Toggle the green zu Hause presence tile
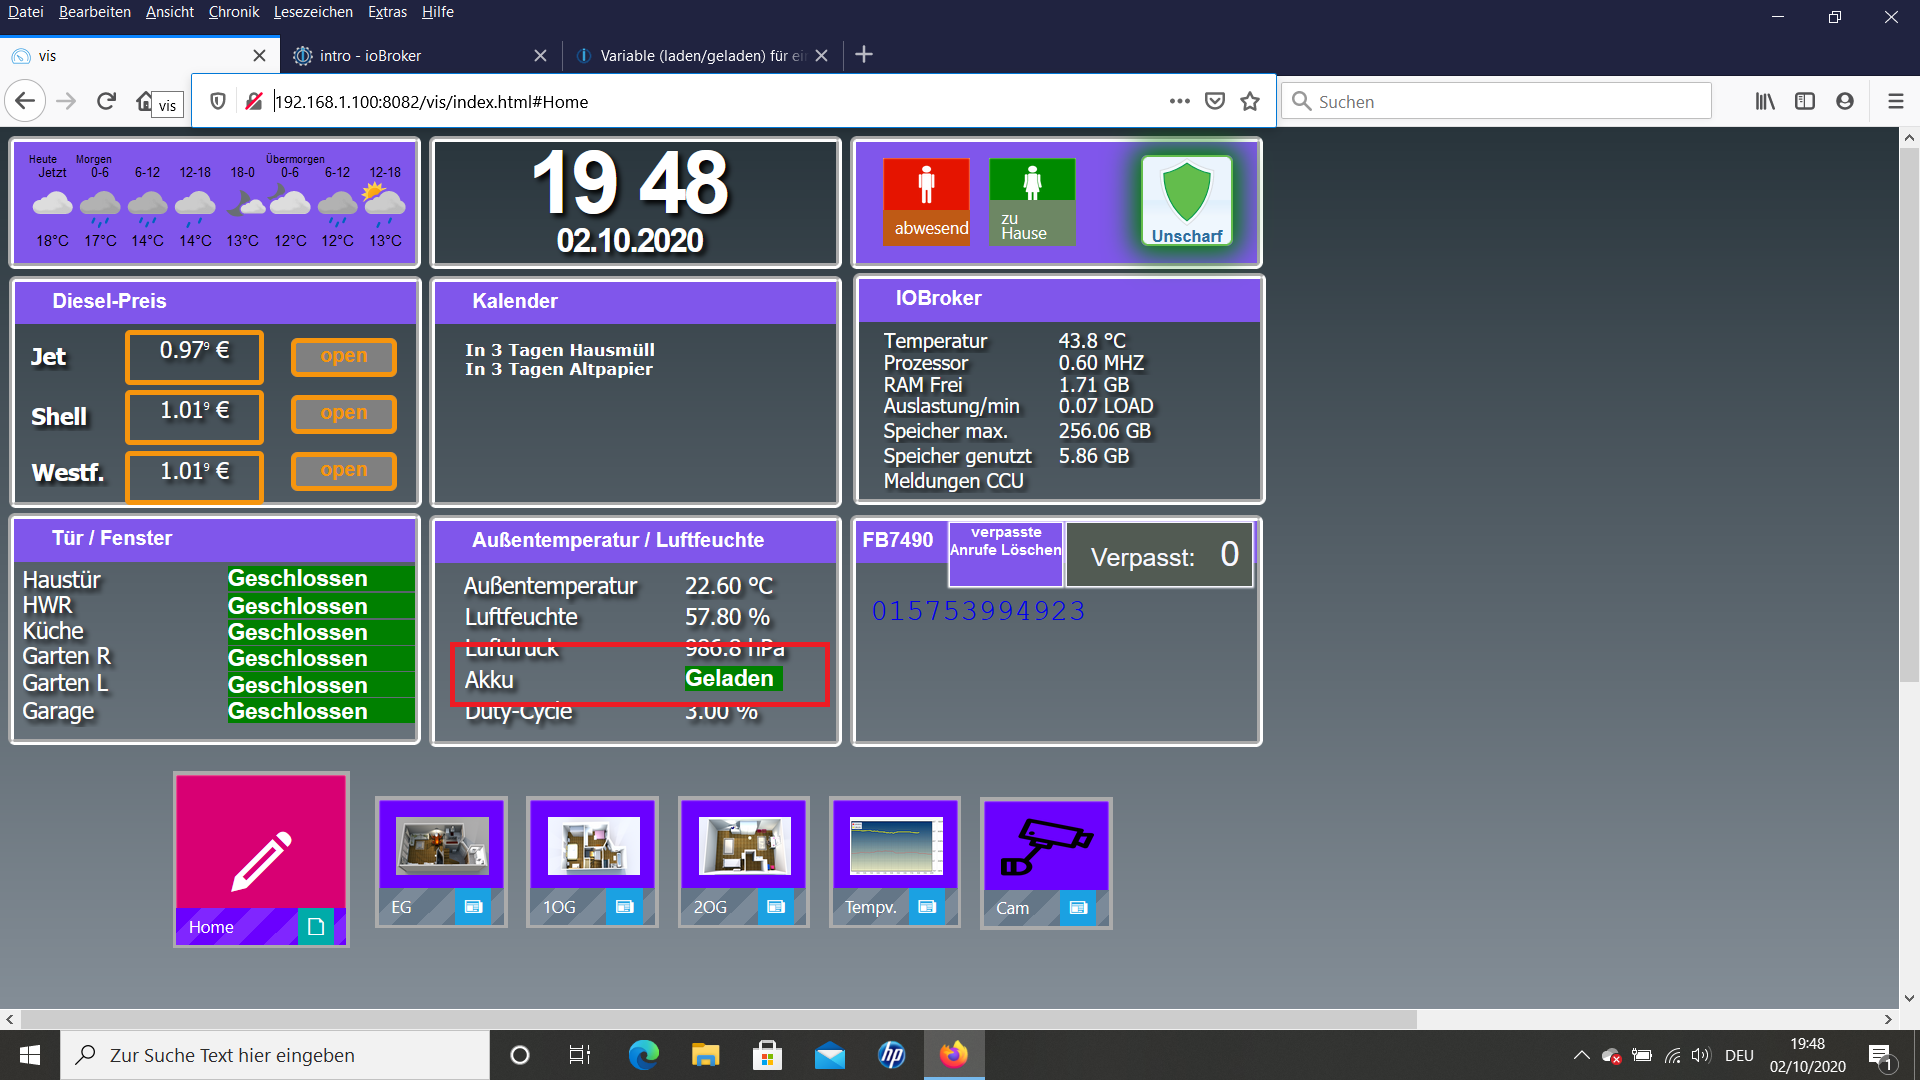The height and width of the screenshot is (1080, 1920). [1032, 201]
